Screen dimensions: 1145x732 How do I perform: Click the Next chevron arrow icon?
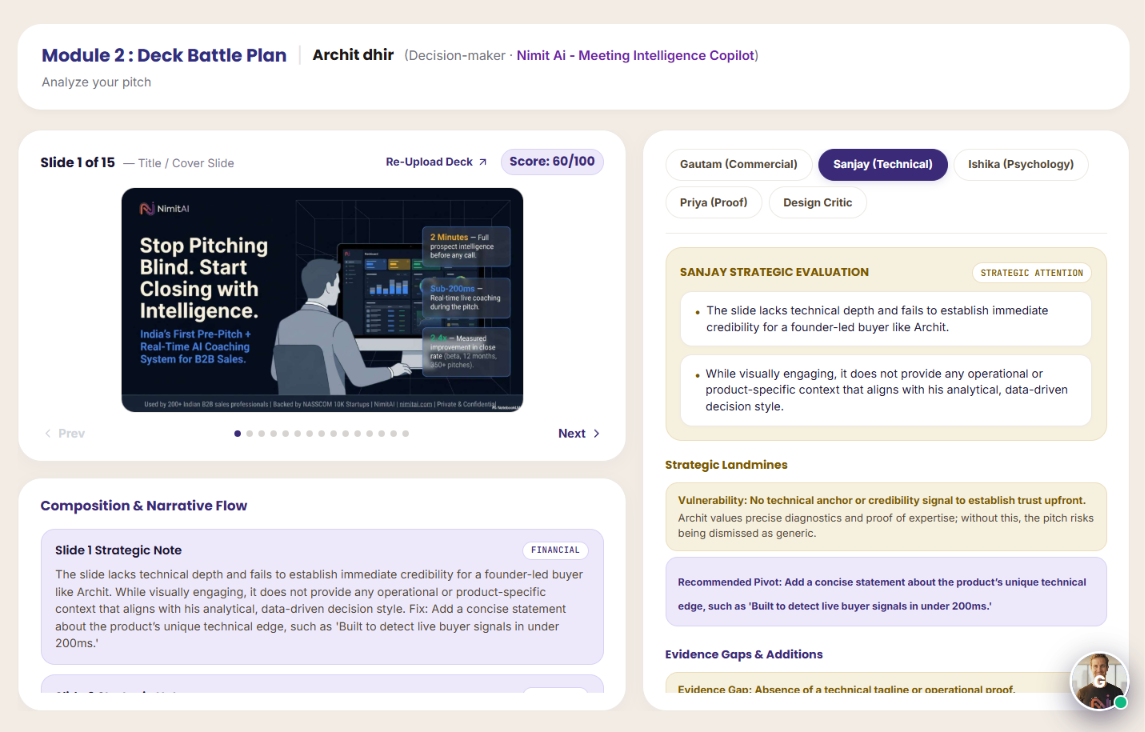[x=597, y=433]
